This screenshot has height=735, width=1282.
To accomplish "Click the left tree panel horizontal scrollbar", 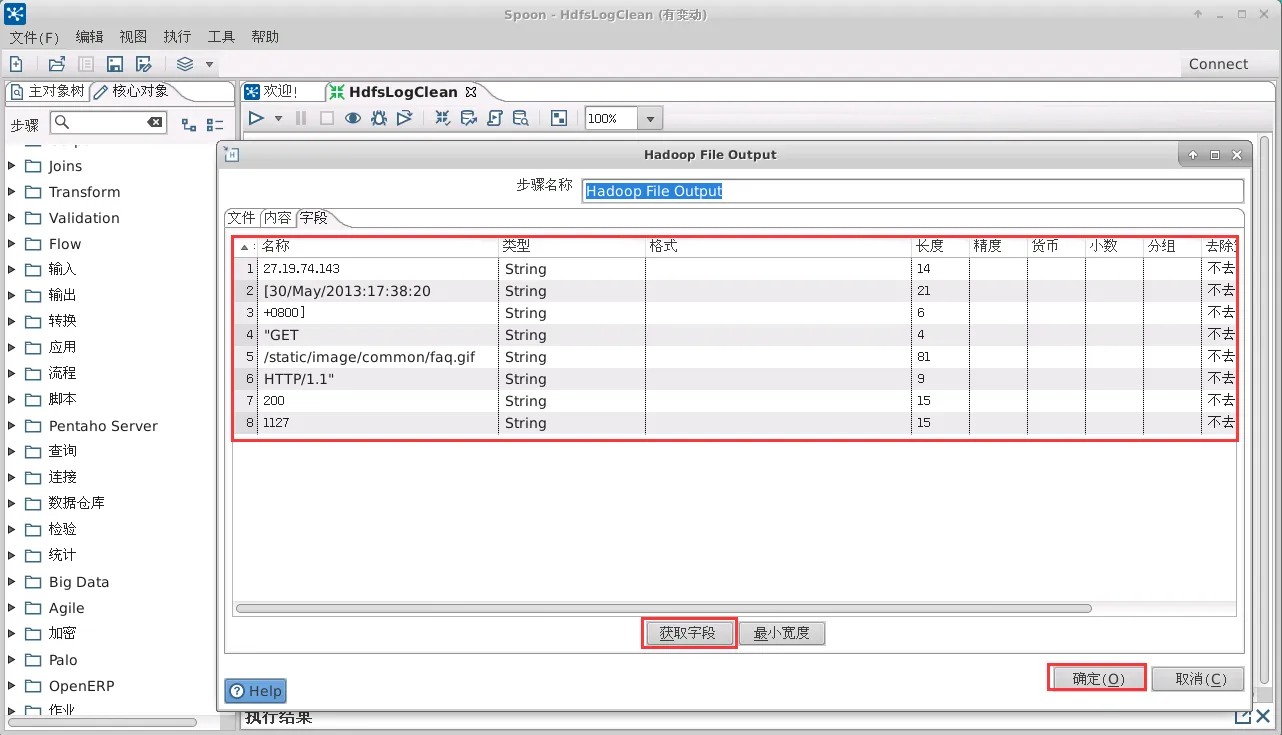I will click(x=102, y=722).
